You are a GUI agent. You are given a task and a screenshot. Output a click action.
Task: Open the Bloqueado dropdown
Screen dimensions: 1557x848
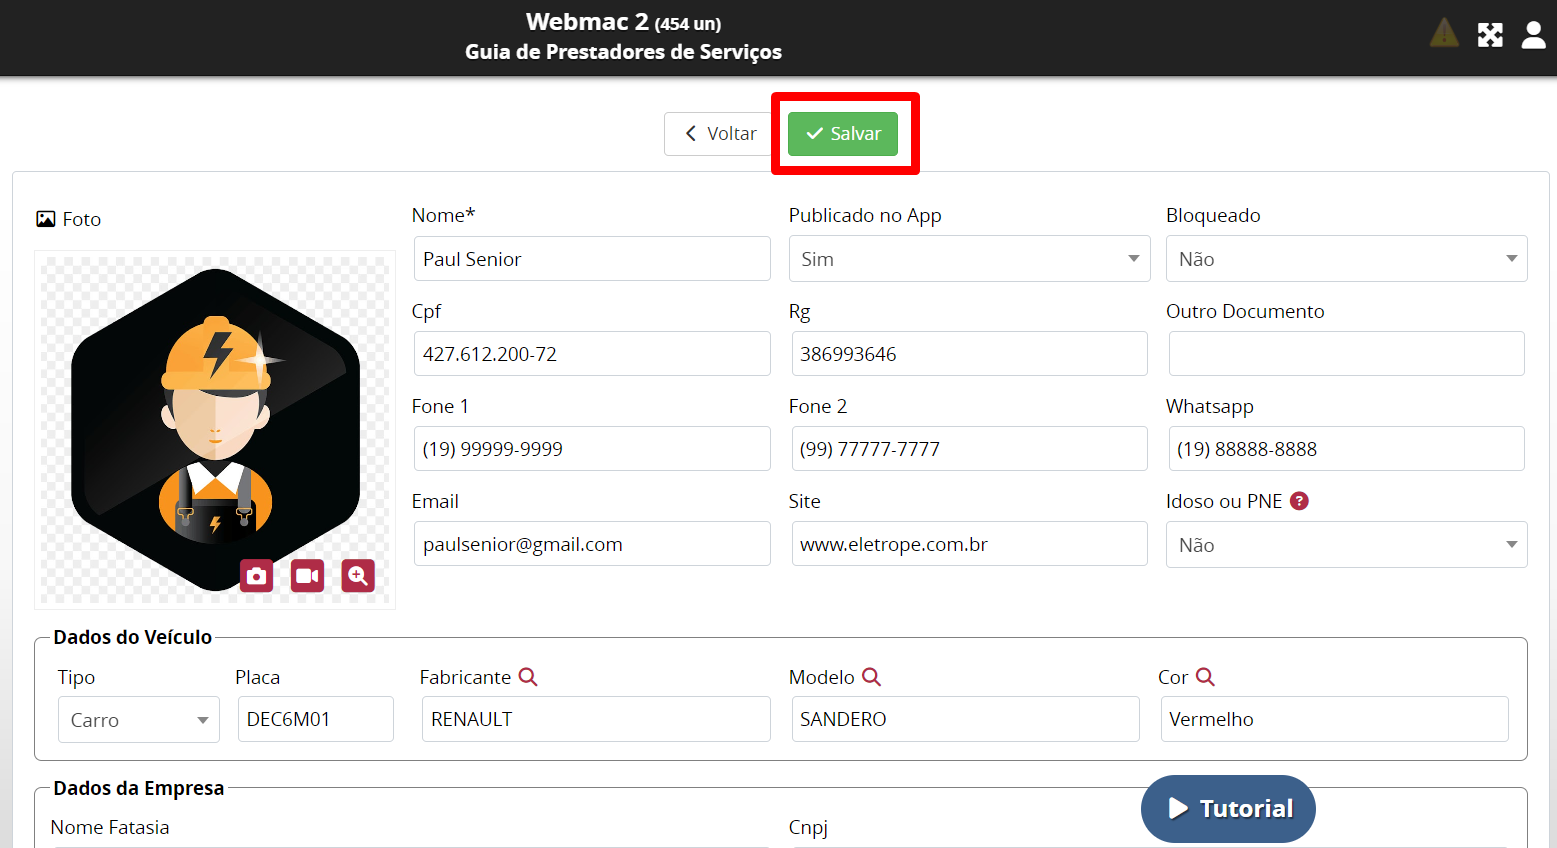point(1345,259)
